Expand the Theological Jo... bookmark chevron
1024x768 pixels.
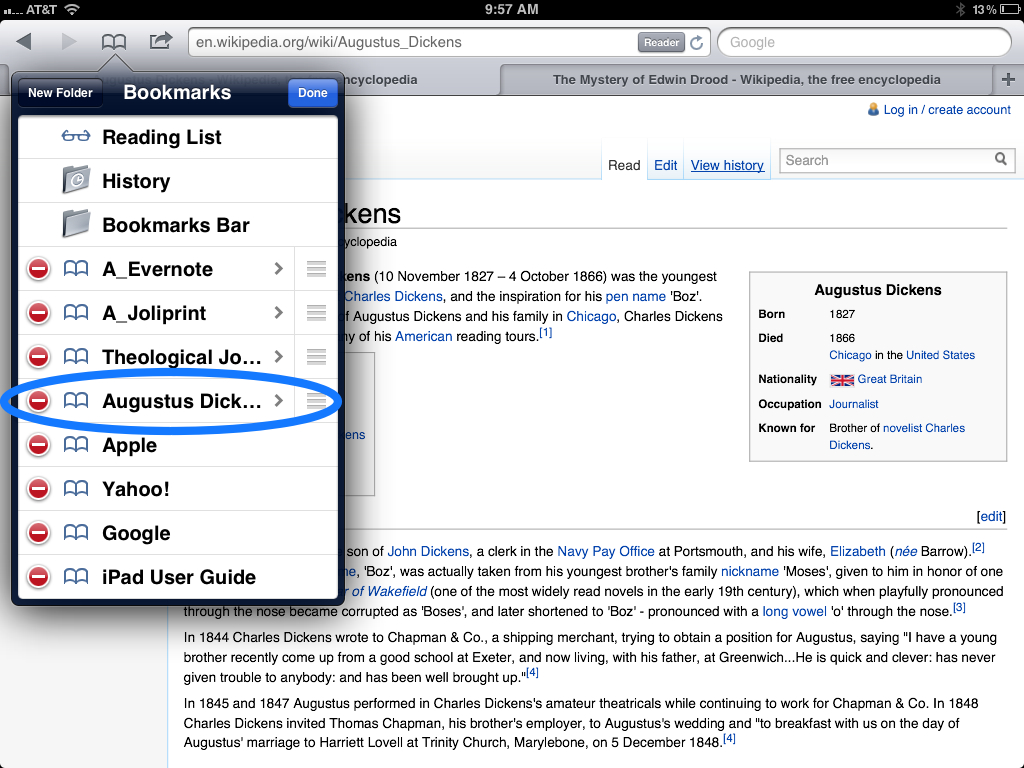pyautogui.click(x=278, y=357)
